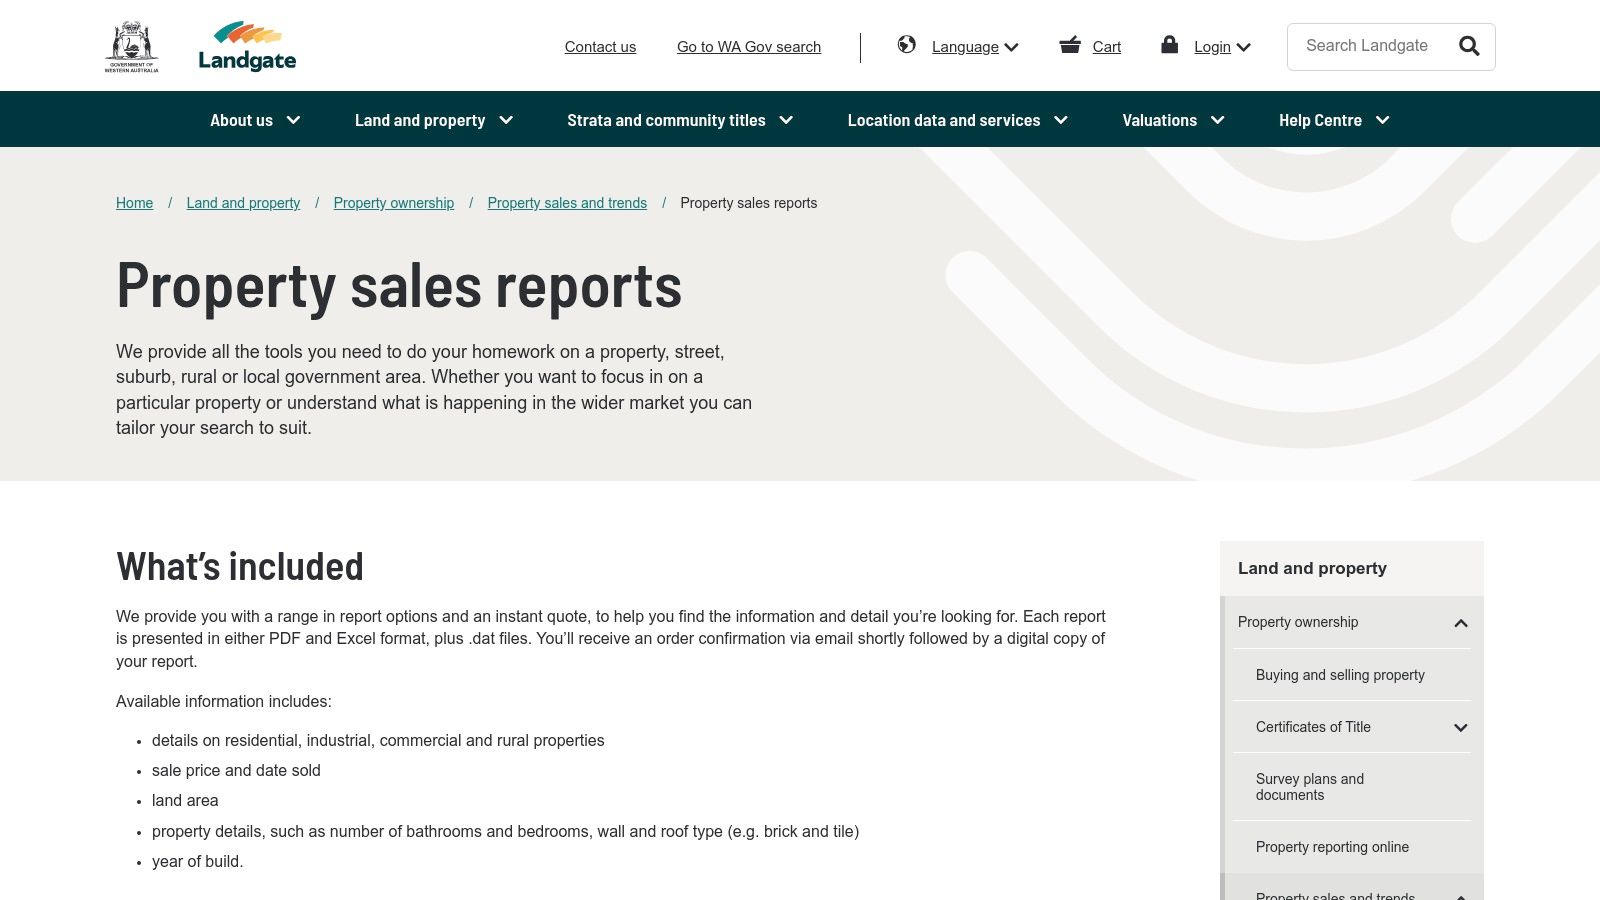Open the Language selector
The height and width of the screenshot is (900, 1600).
[973, 46]
